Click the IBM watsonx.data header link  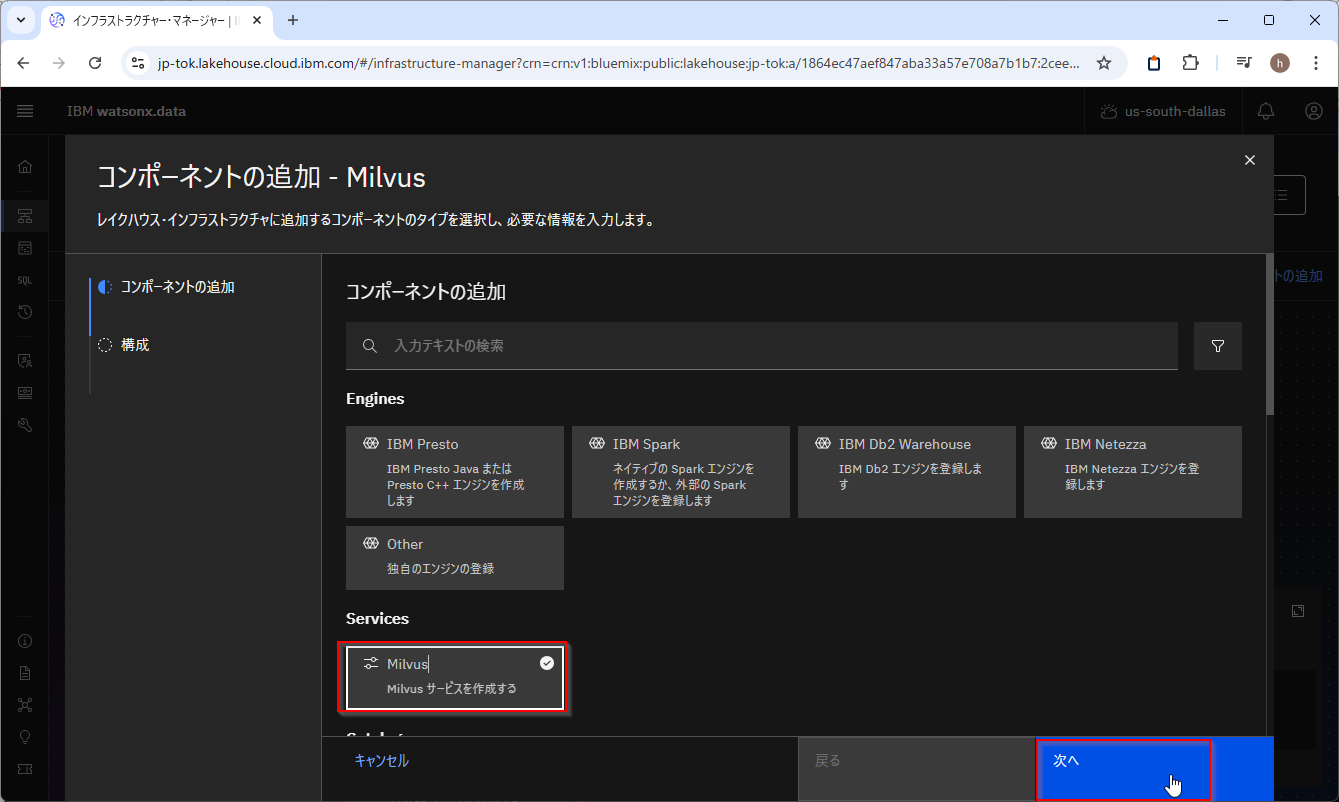click(126, 111)
